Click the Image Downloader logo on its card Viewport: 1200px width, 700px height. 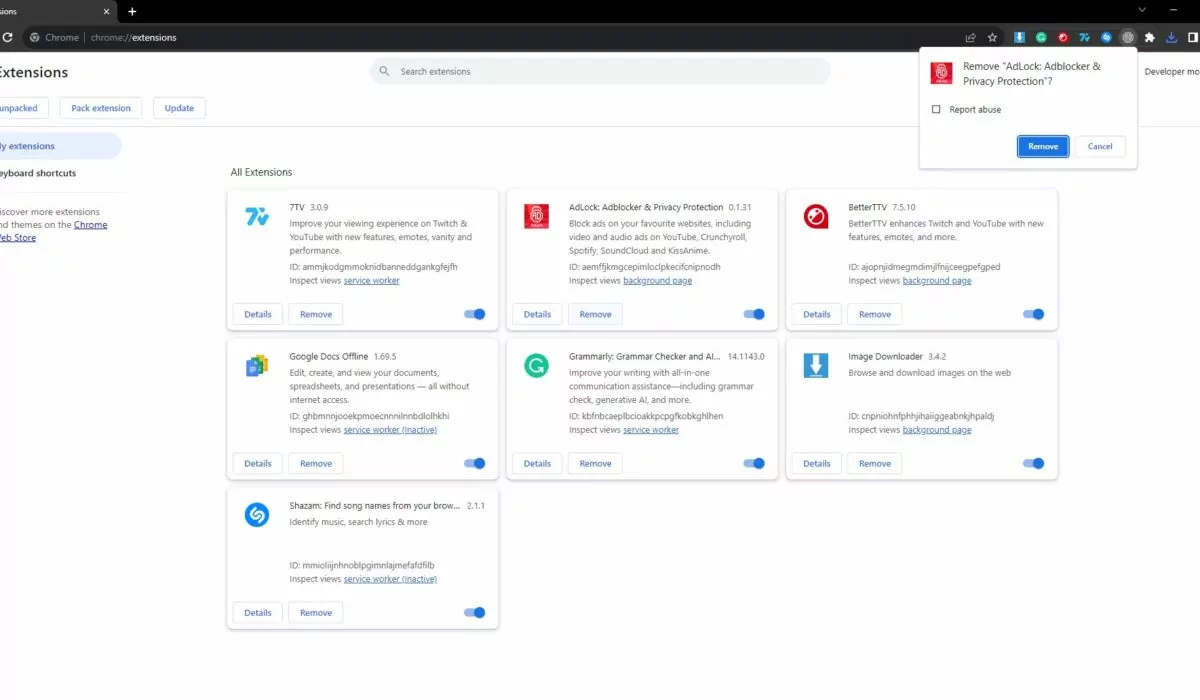tap(816, 366)
